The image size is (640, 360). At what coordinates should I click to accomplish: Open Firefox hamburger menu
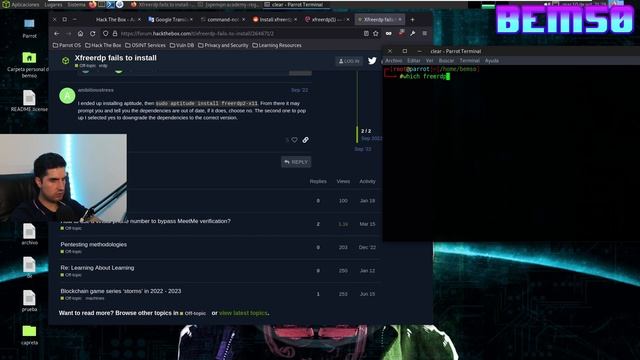[x=424, y=33]
